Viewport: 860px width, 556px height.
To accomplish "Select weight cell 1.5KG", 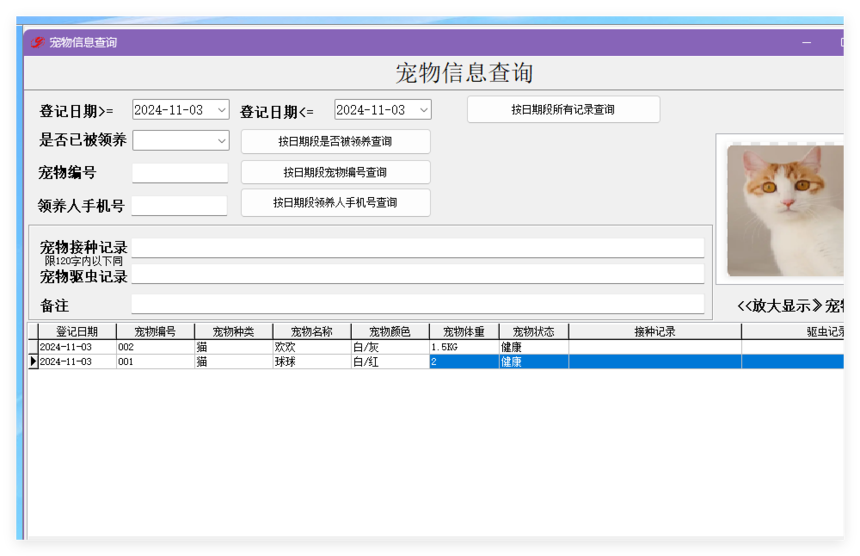I will point(464,347).
